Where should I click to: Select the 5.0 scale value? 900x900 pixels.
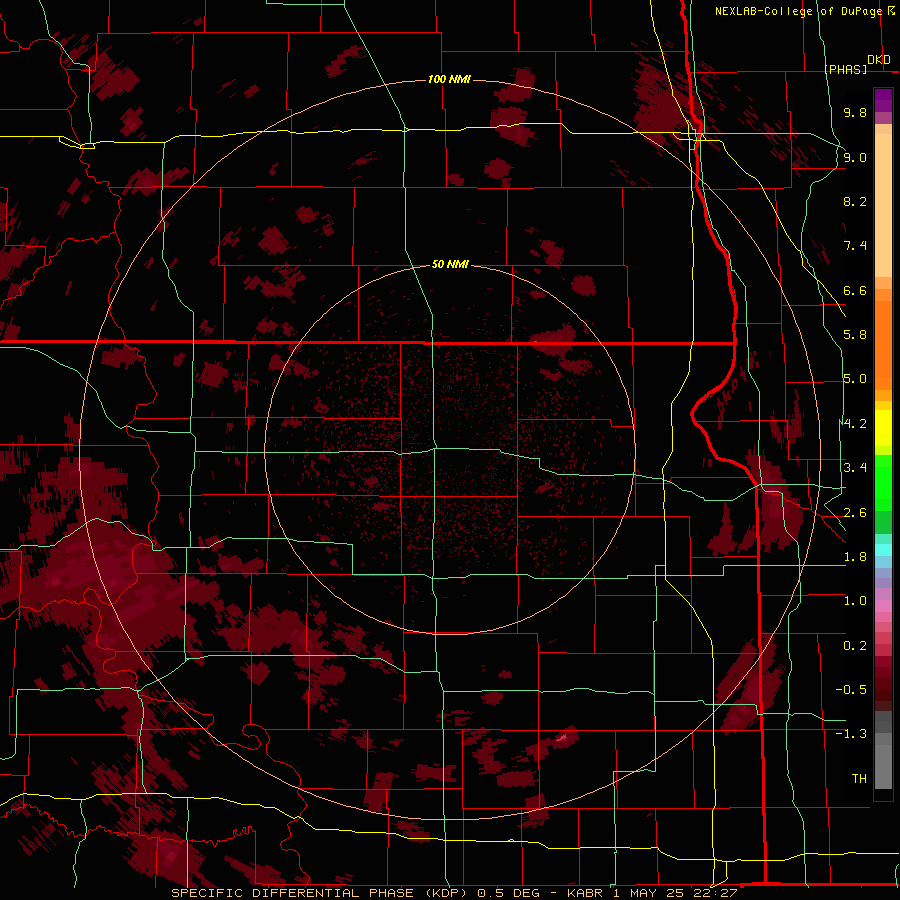855,379
